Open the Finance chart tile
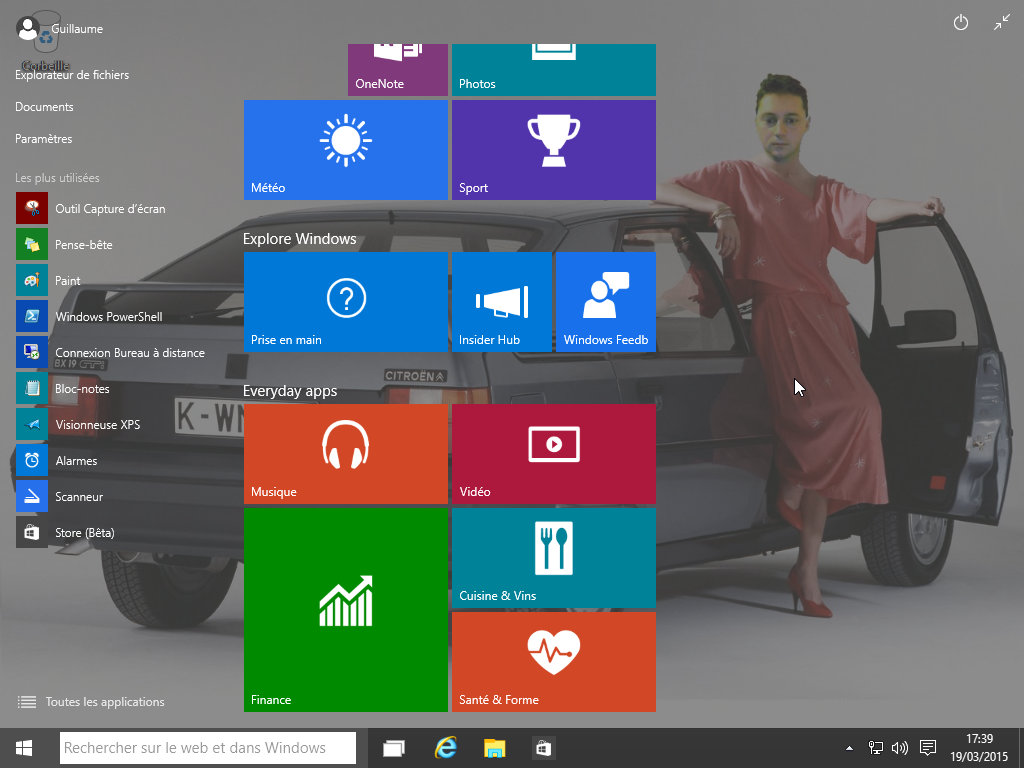The image size is (1024, 768). coord(345,609)
